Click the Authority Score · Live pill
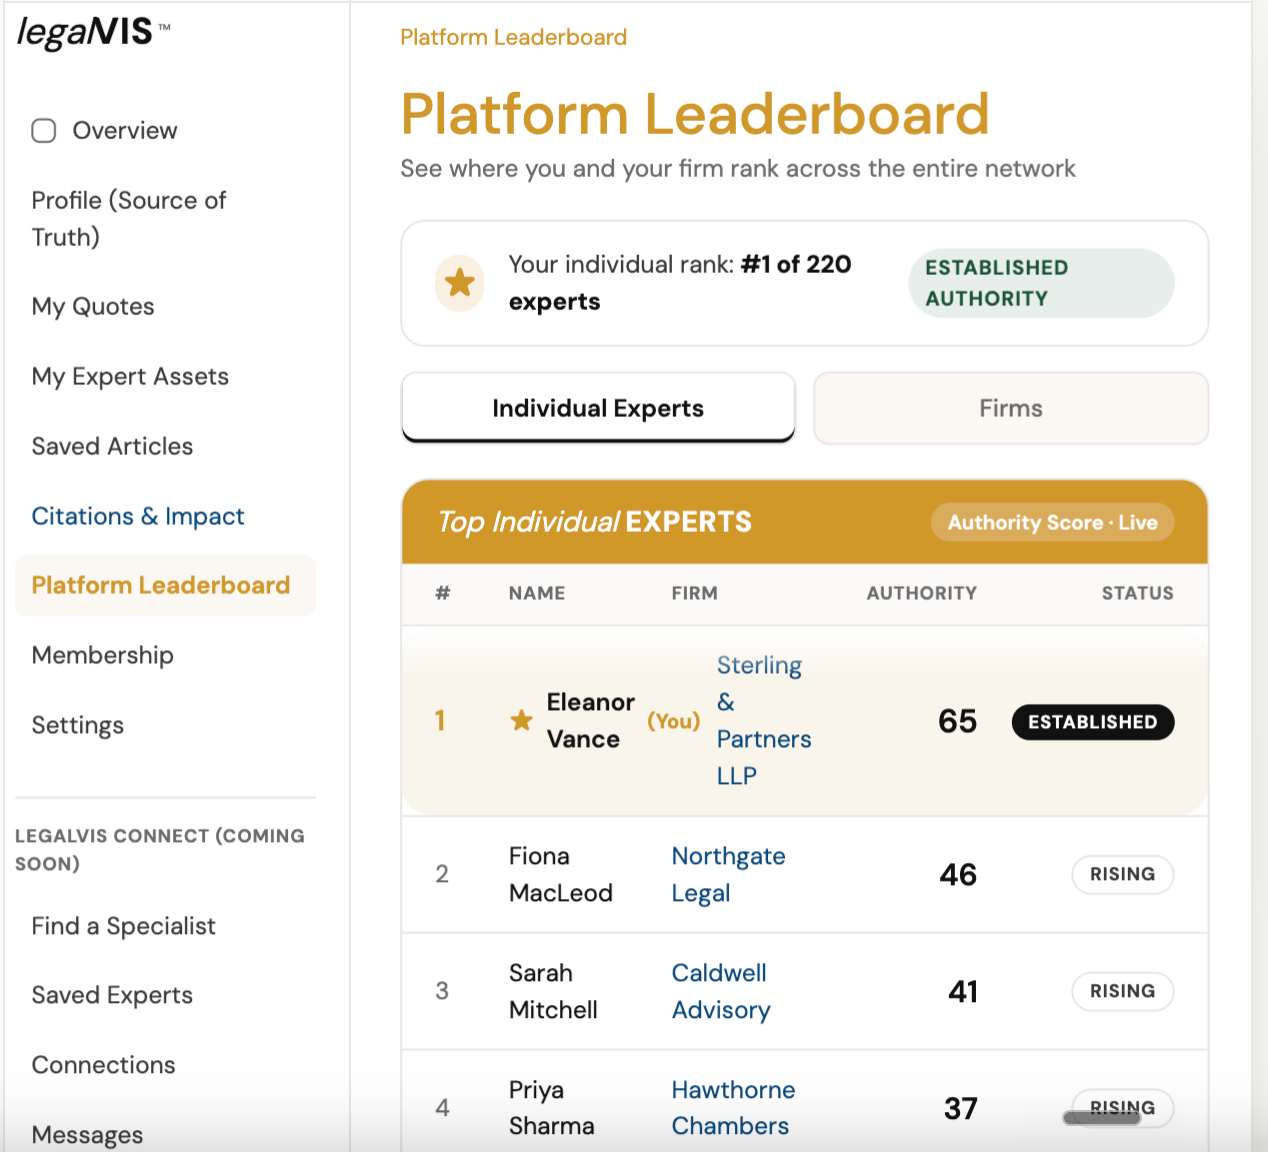1268x1152 pixels. pos(1052,522)
